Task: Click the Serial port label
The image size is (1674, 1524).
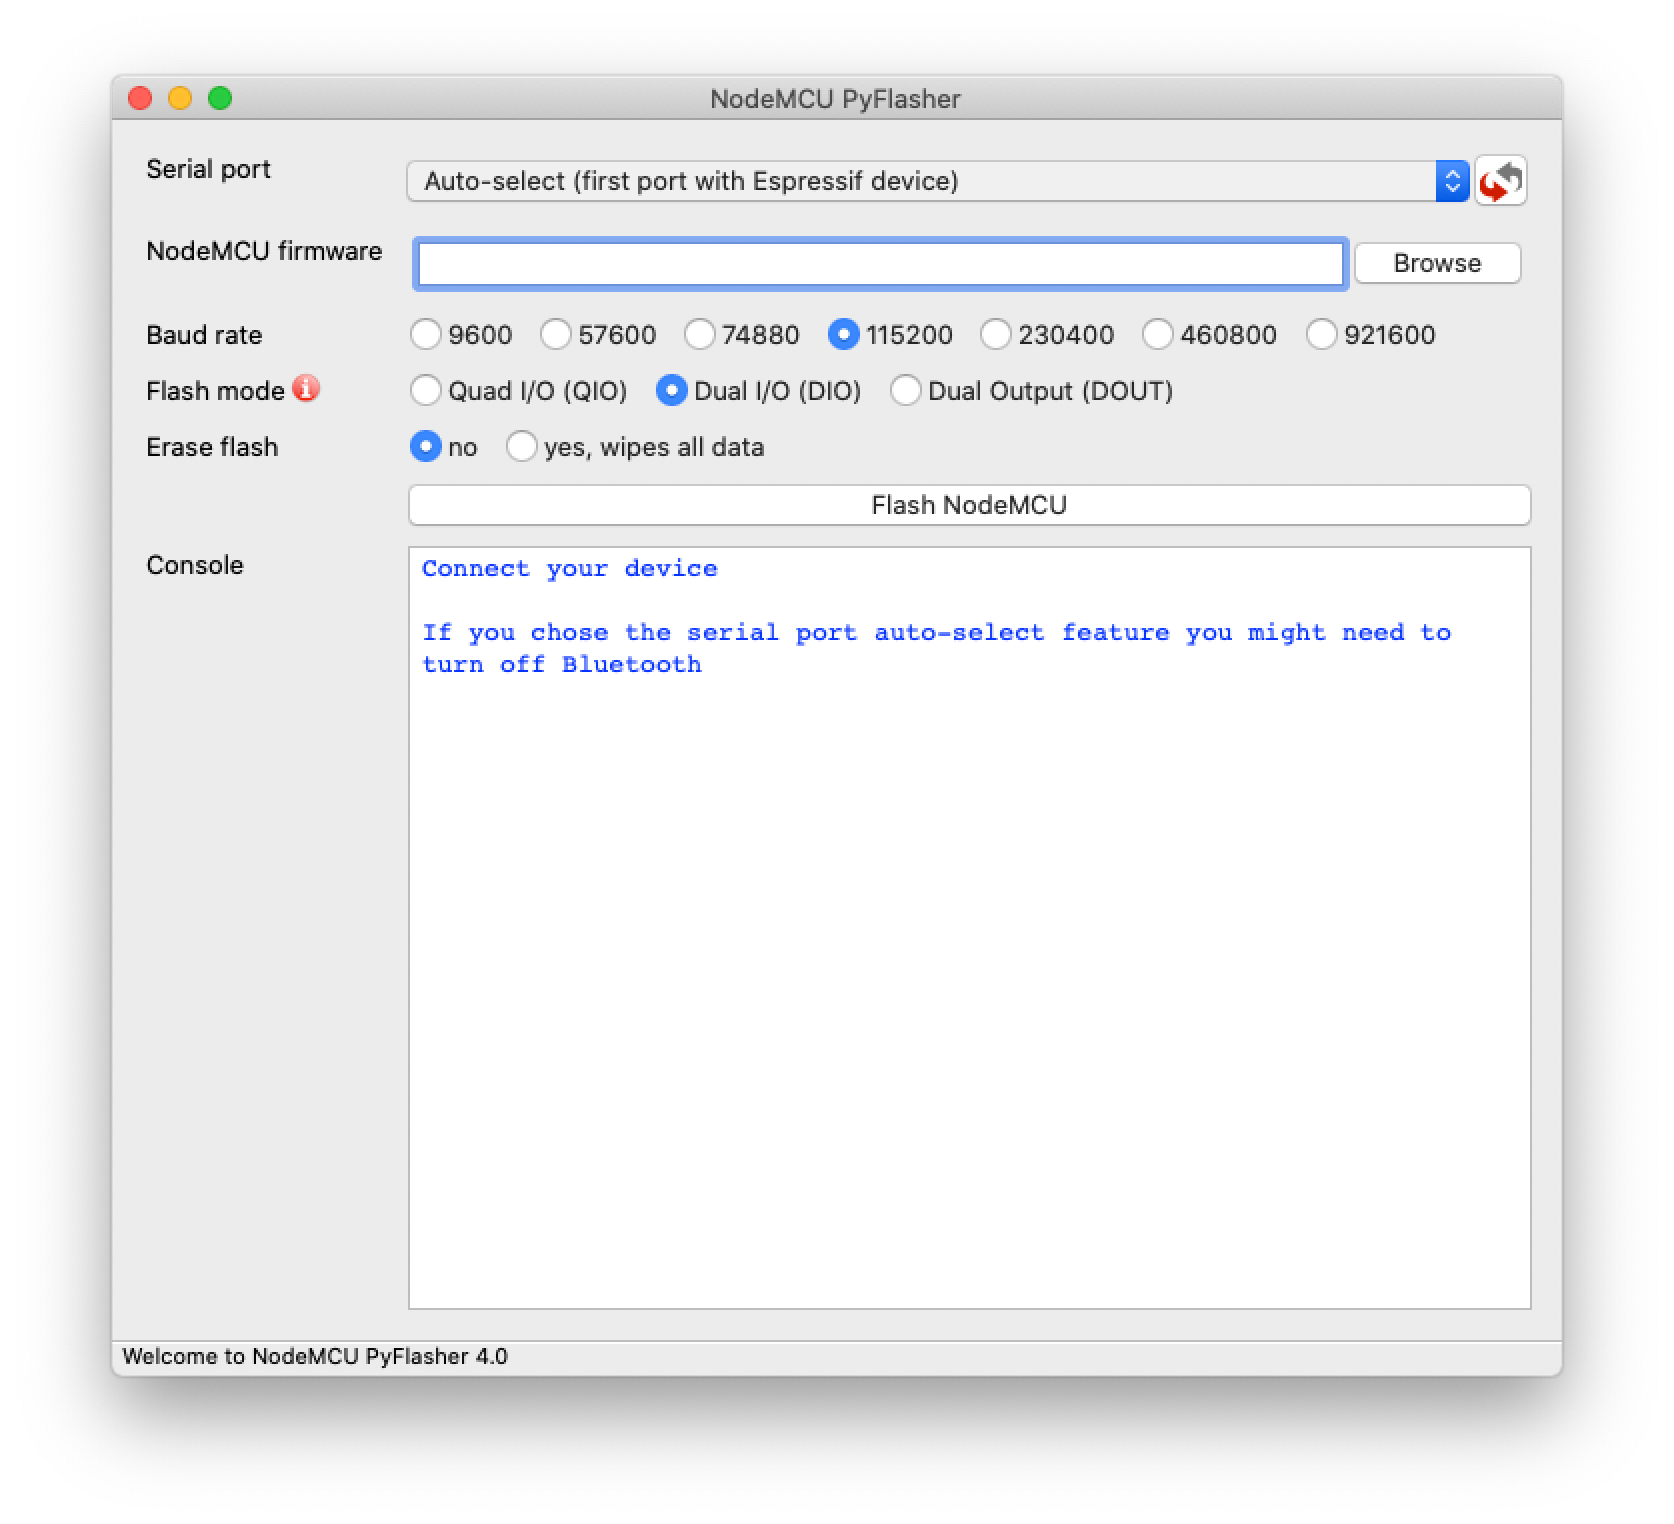Action: point(208,169)
